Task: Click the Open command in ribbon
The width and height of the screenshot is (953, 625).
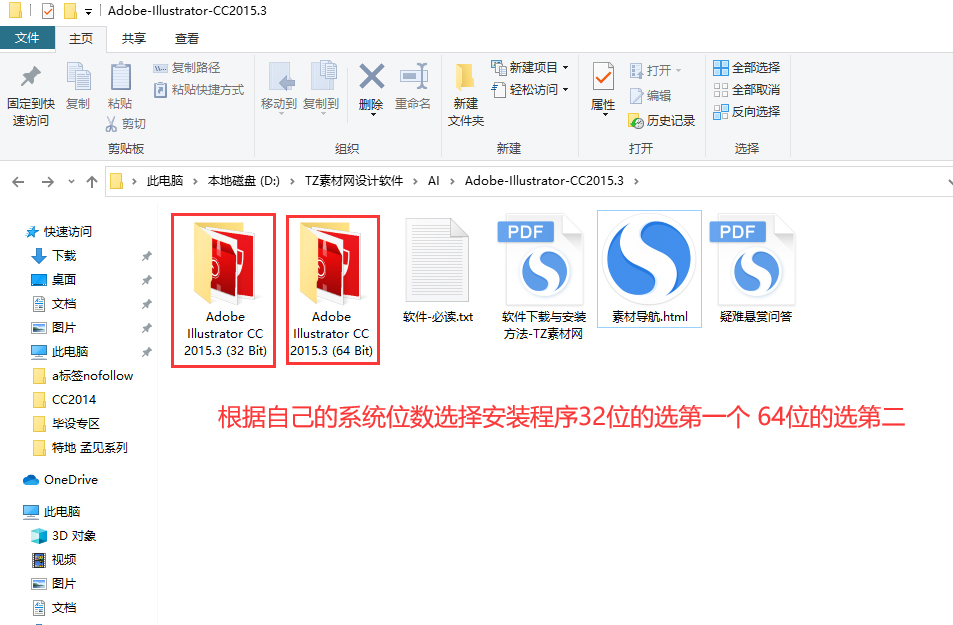Action: [655, 71]
